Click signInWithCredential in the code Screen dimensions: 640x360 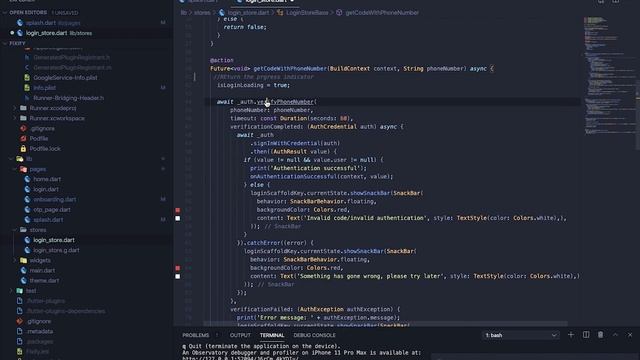287,143
